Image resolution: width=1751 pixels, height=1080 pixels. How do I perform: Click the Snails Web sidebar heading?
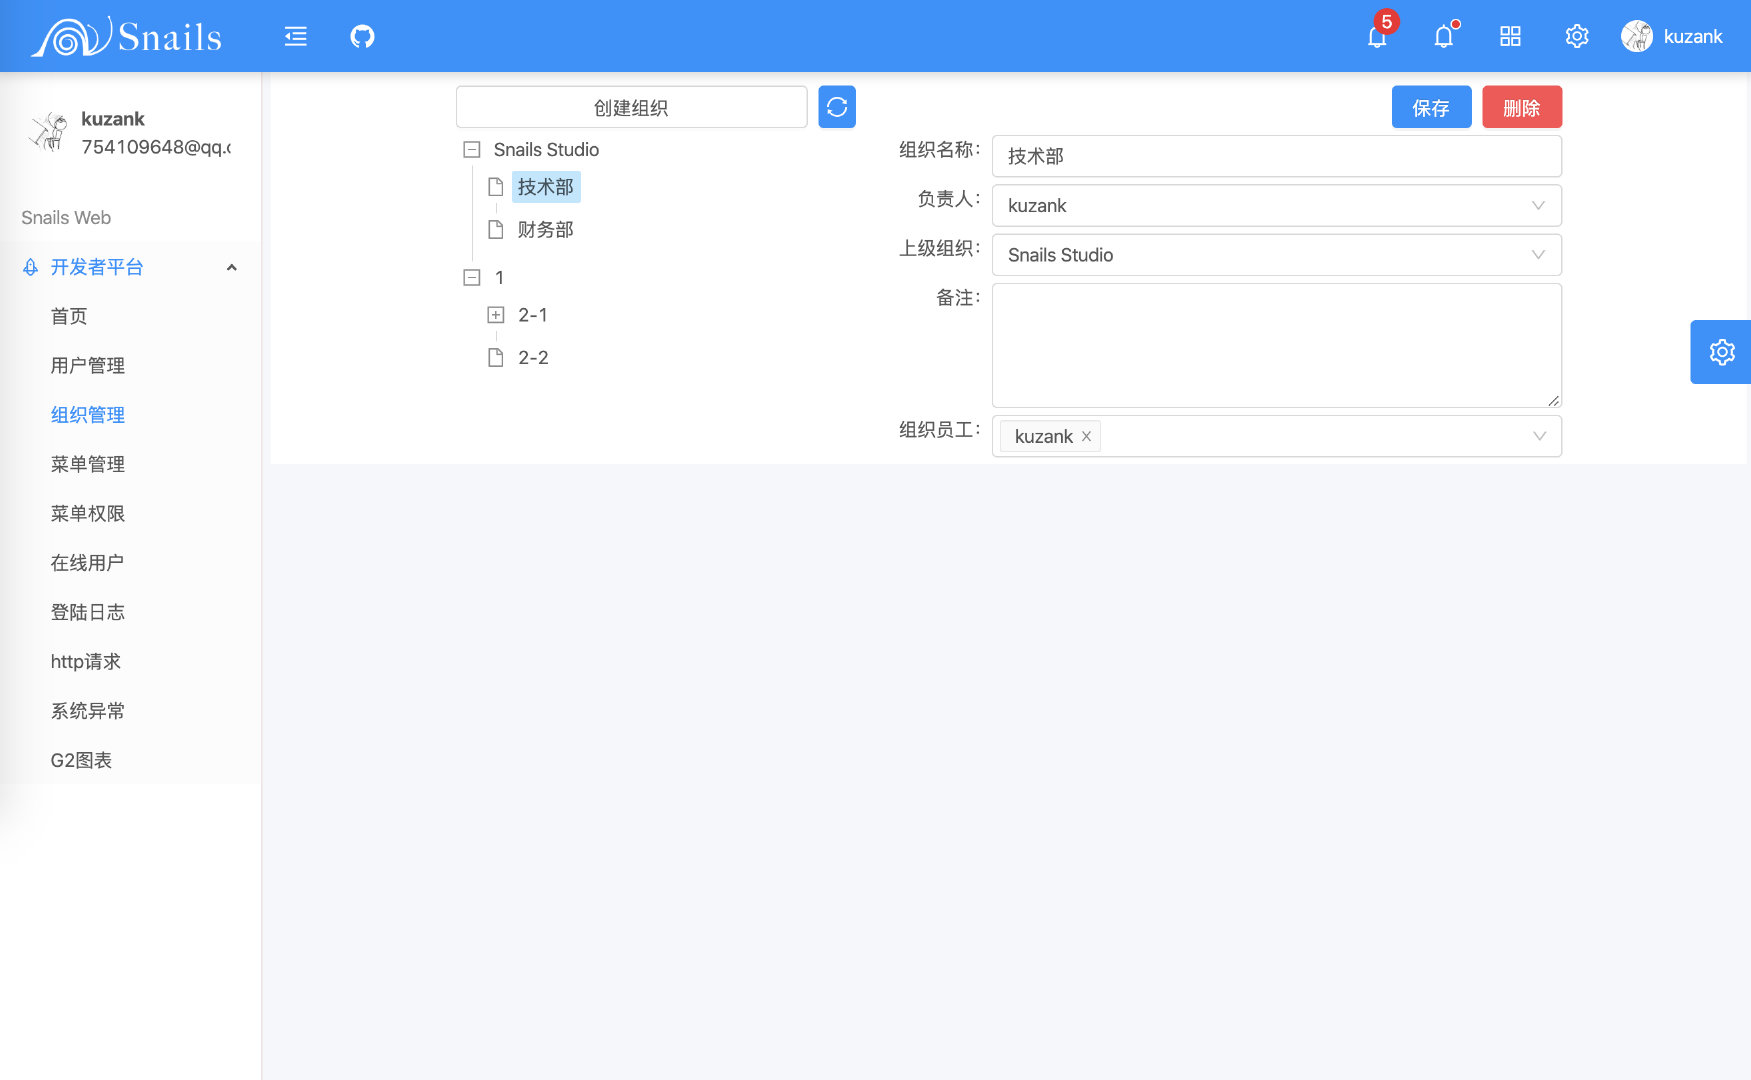66,218
